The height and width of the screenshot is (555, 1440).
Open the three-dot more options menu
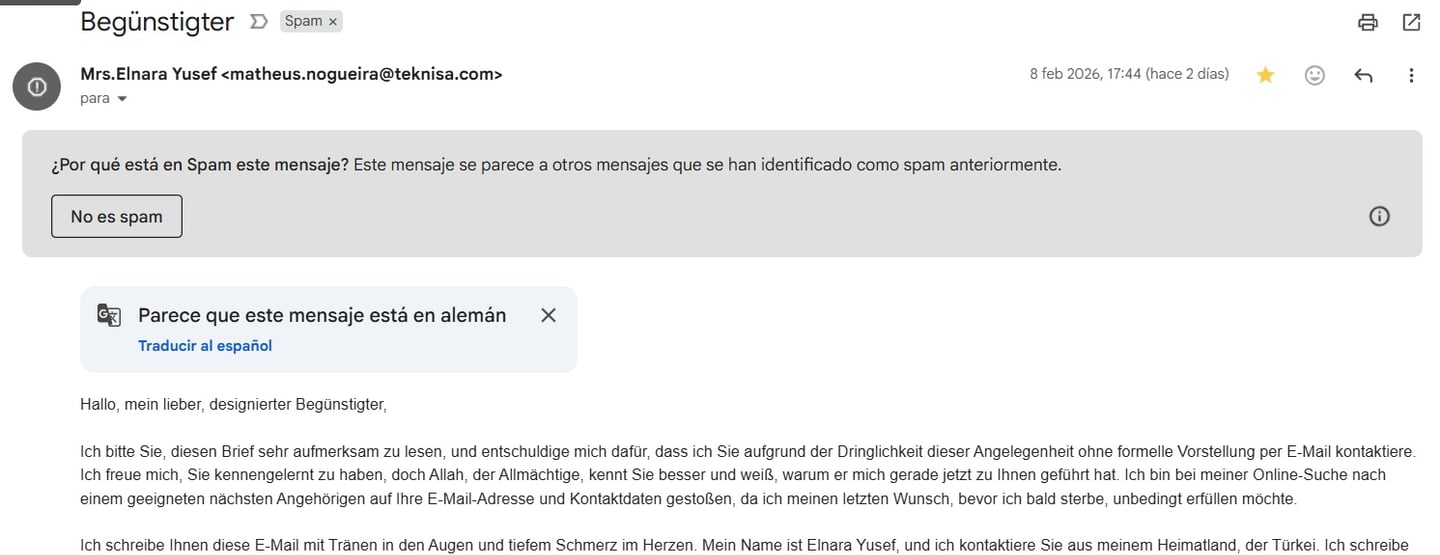click(x=1411, y=75)
